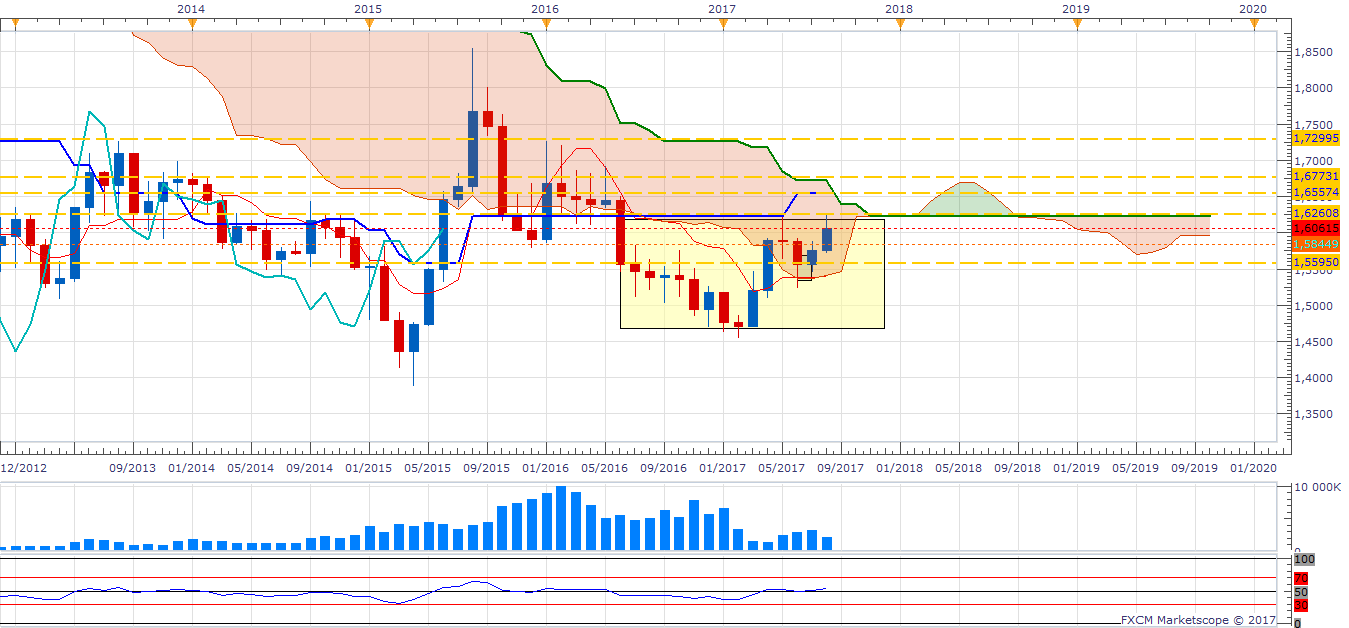This screenshot has height=628, width=1349.
Task: Click the 2015 year marker triangle
Action: pos(368,25)
